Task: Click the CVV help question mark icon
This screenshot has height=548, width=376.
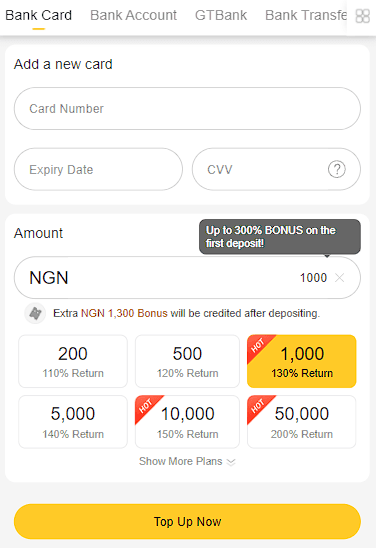Action: click(x=337, y=170)
